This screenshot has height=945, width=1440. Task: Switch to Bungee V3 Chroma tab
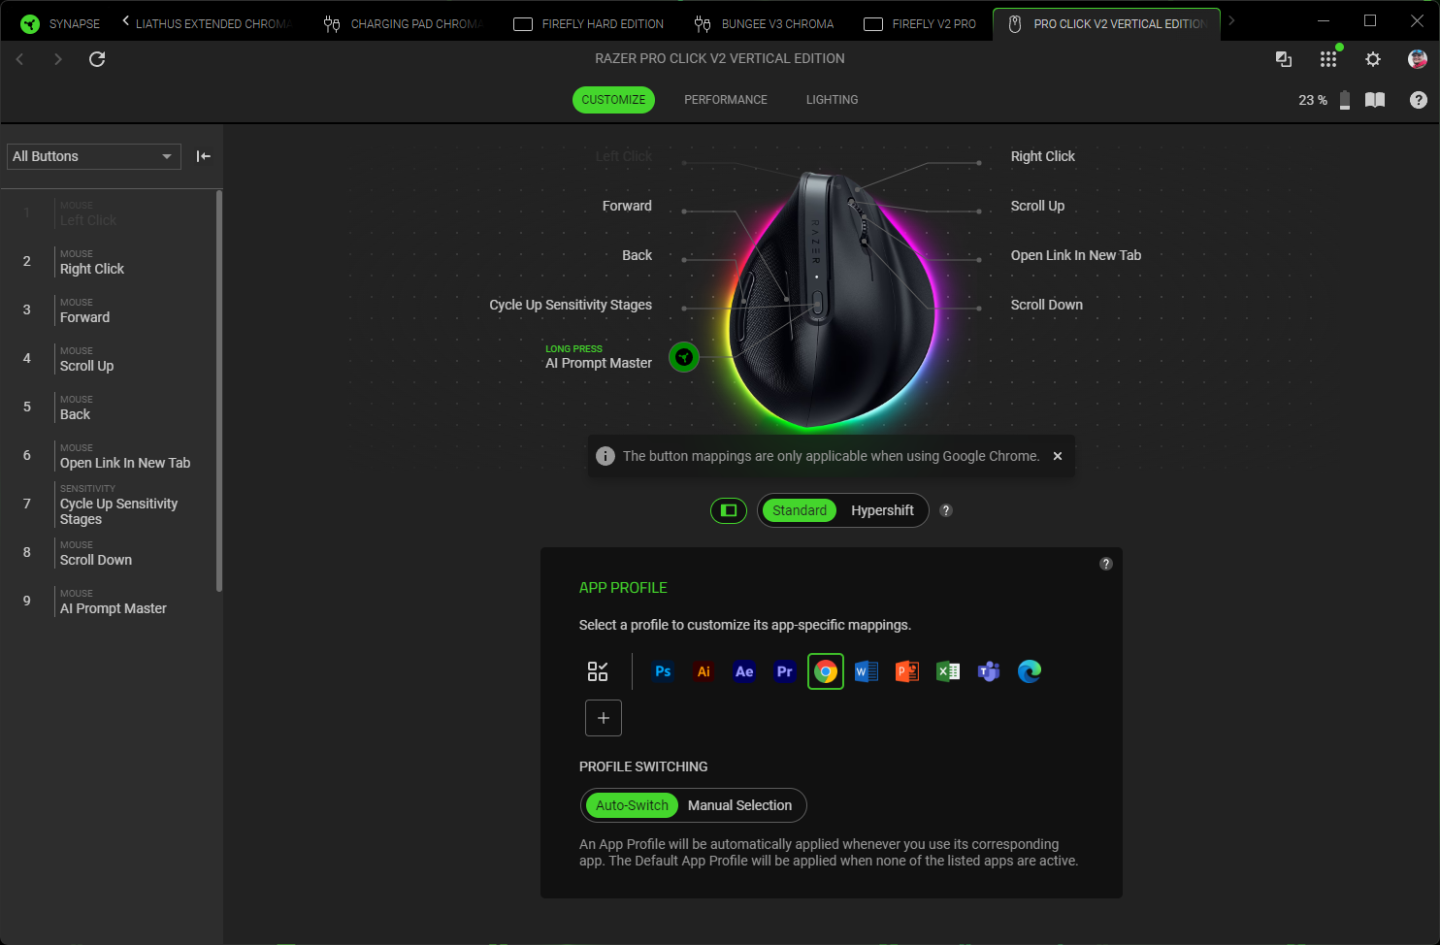764,24
